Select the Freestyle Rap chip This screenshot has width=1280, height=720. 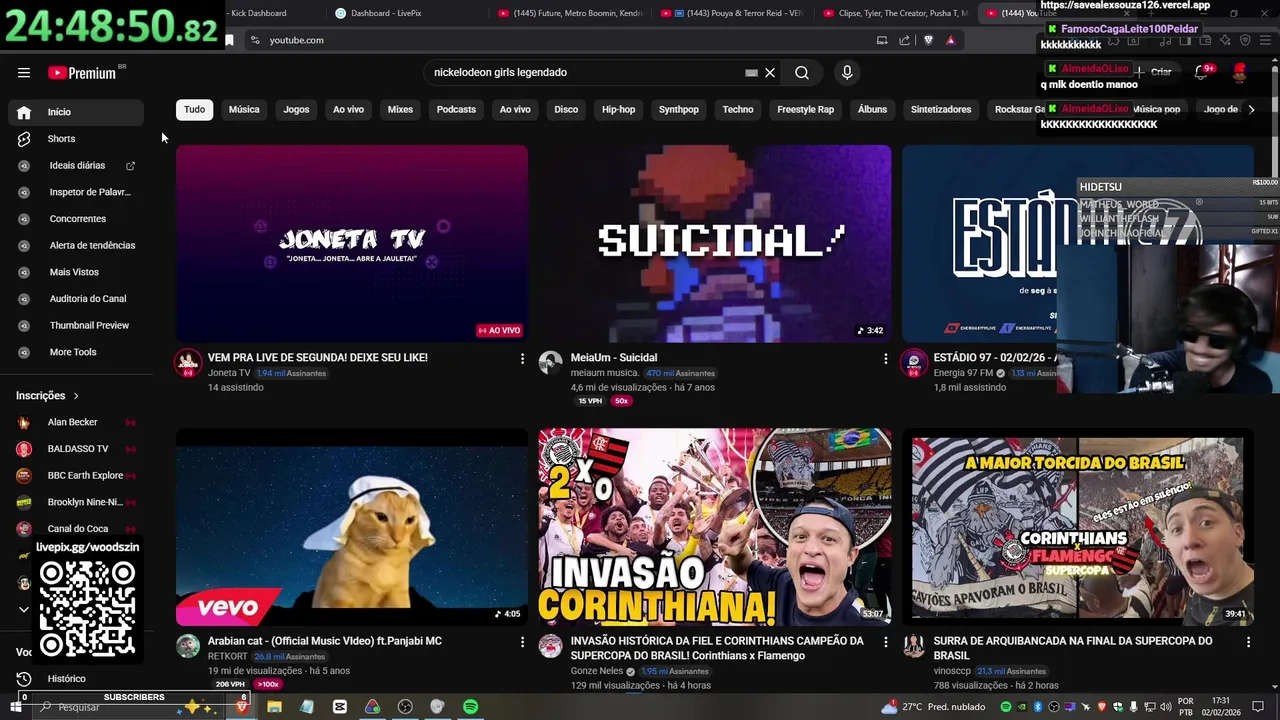(805, 110)
